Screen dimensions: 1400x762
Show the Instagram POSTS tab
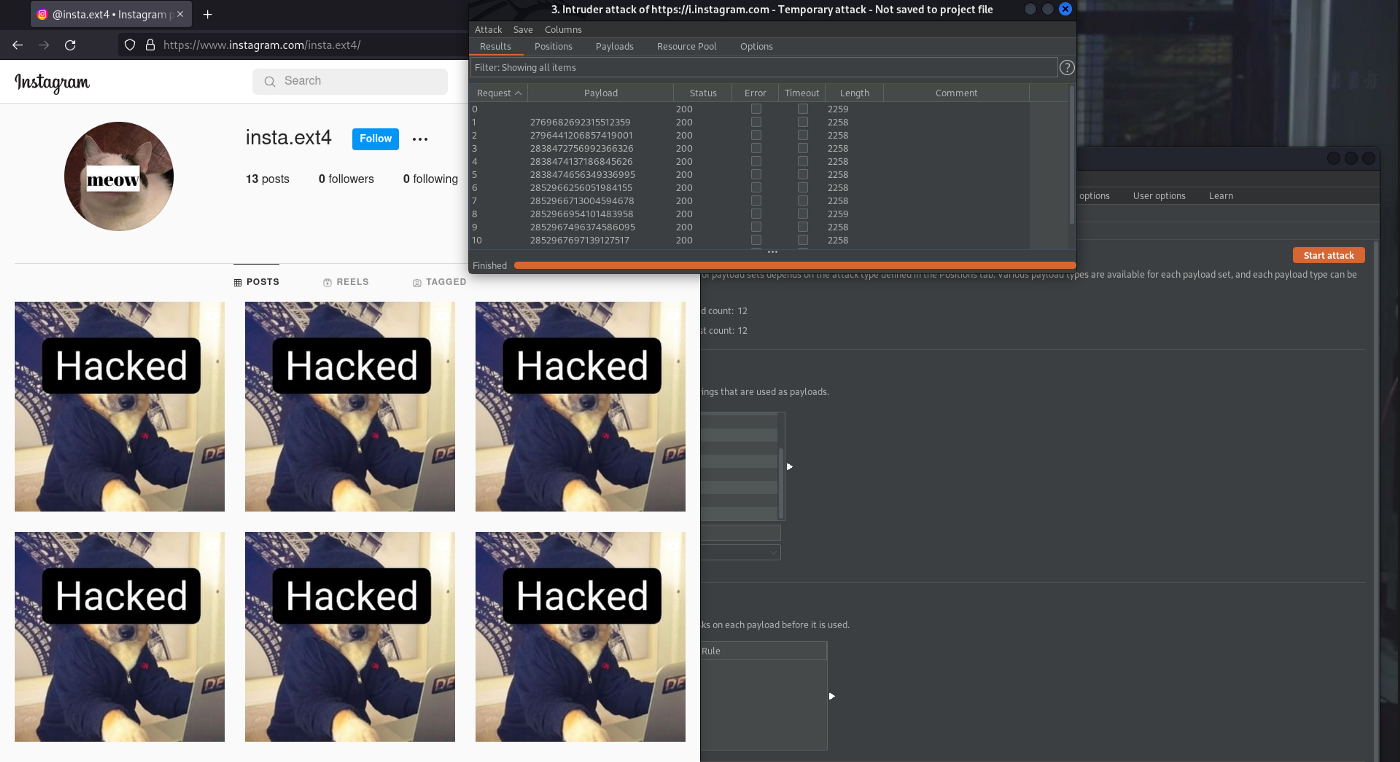pos(256,282)
